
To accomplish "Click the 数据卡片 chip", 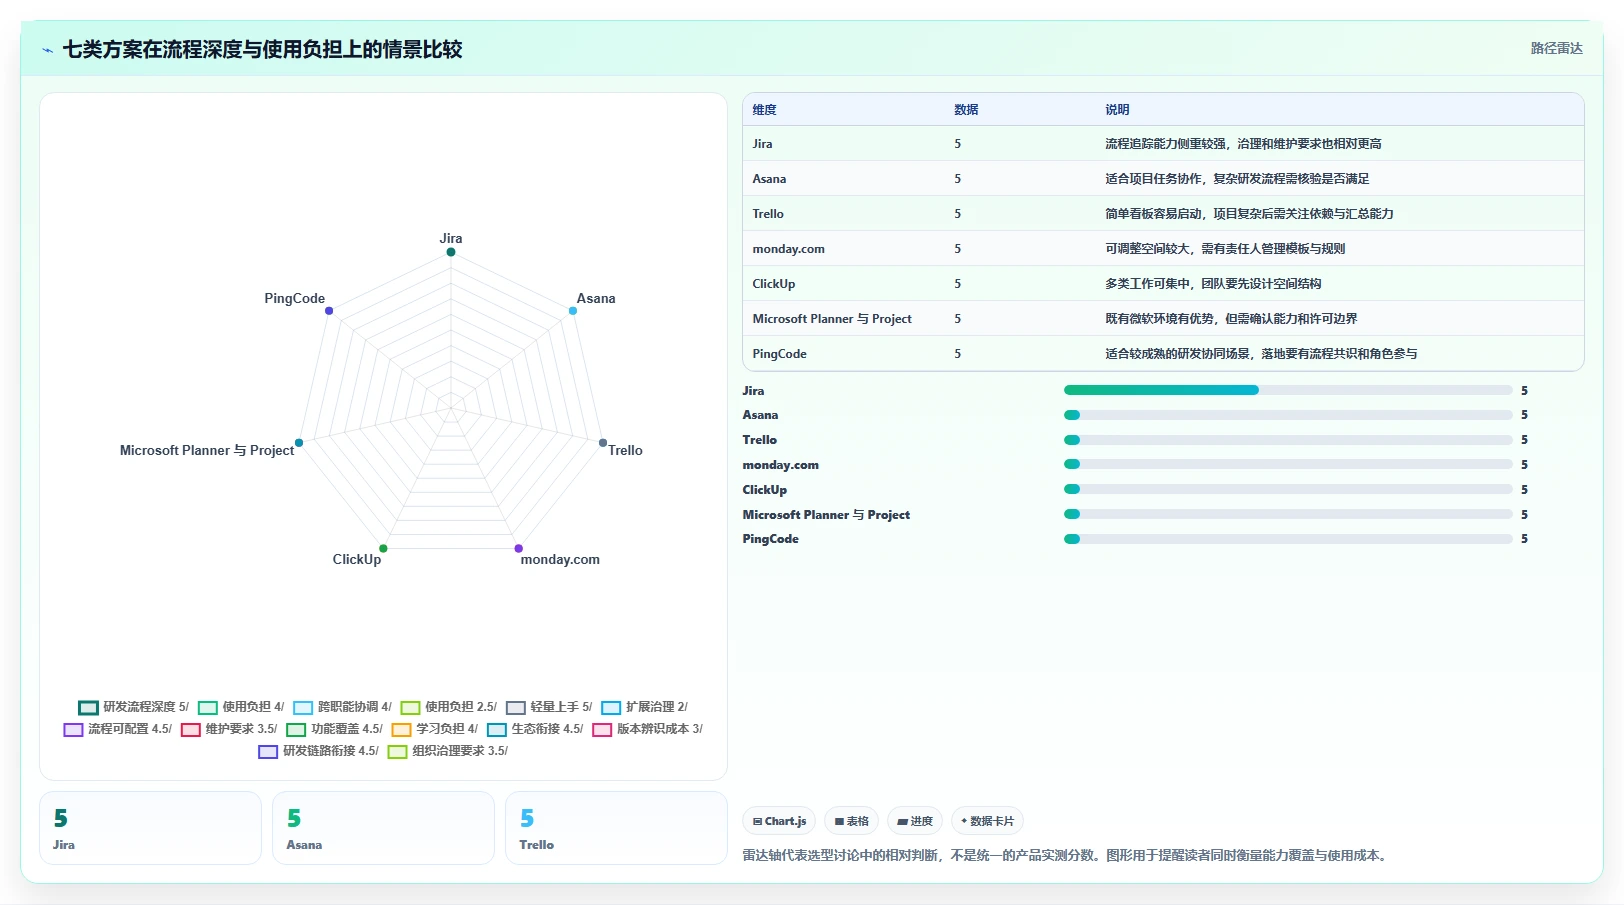I will [x=987, y=821].
